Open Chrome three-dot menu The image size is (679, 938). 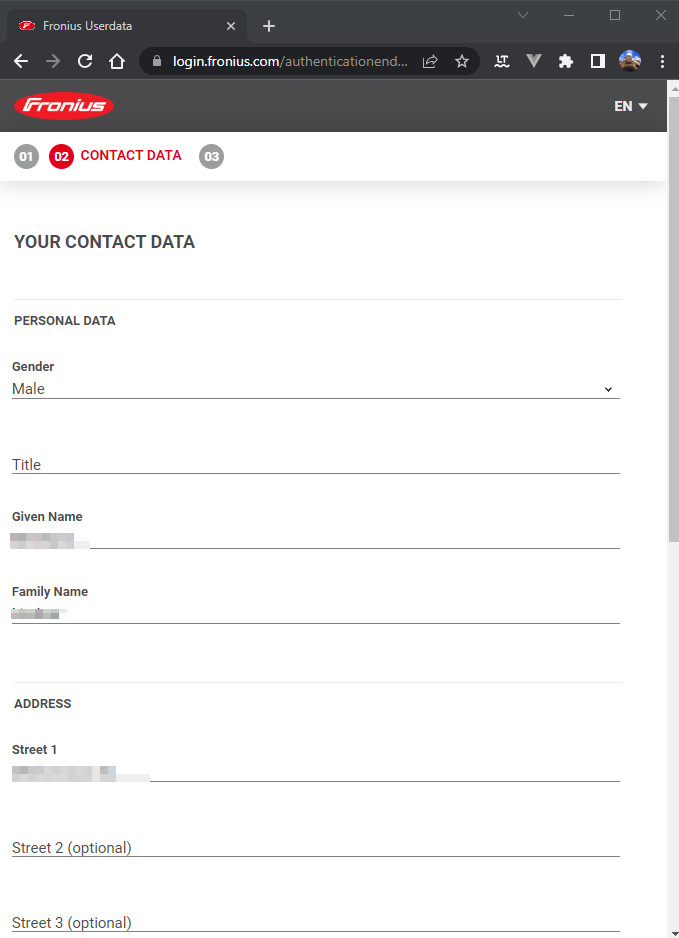click(662, 61)
